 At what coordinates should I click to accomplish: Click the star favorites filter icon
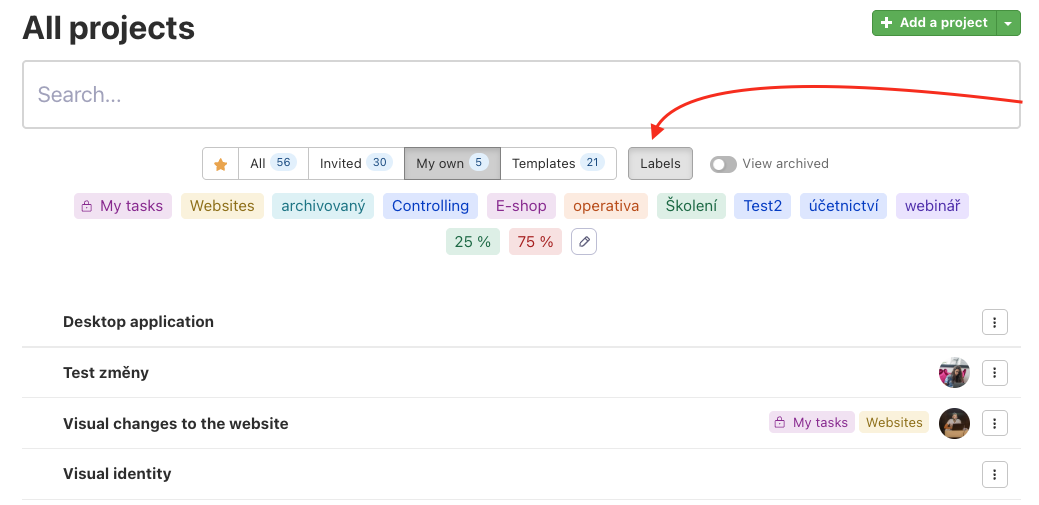(221, 164)
